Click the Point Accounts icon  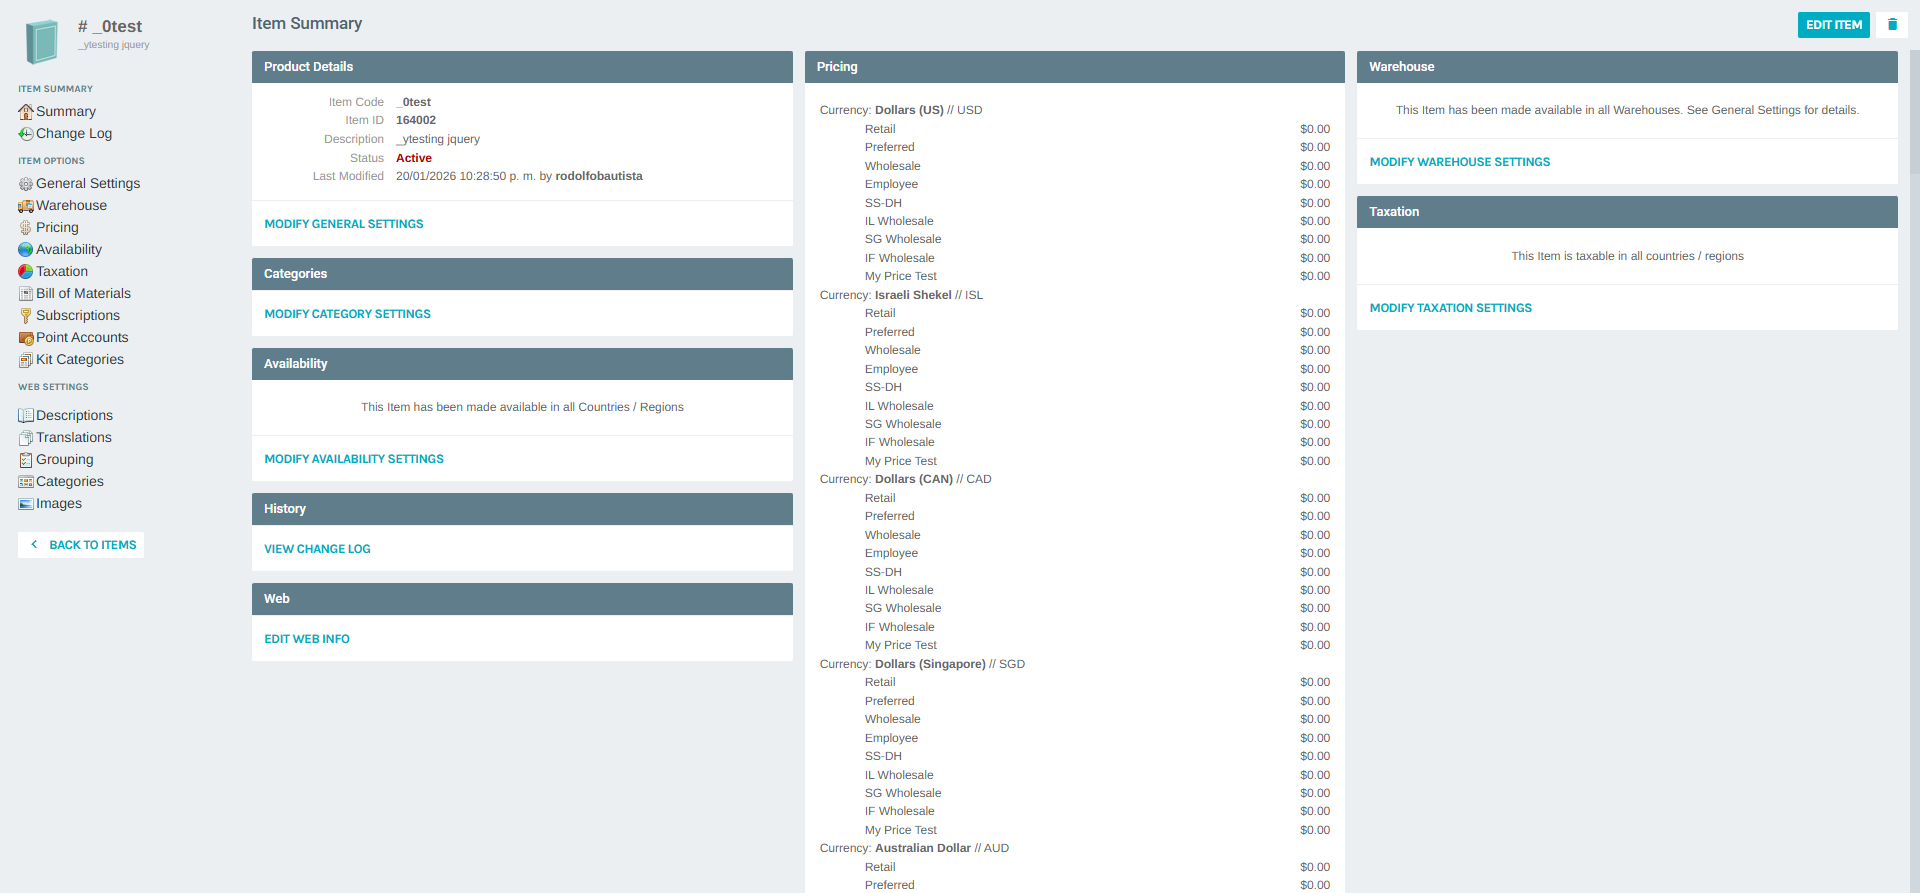point(26,338)
